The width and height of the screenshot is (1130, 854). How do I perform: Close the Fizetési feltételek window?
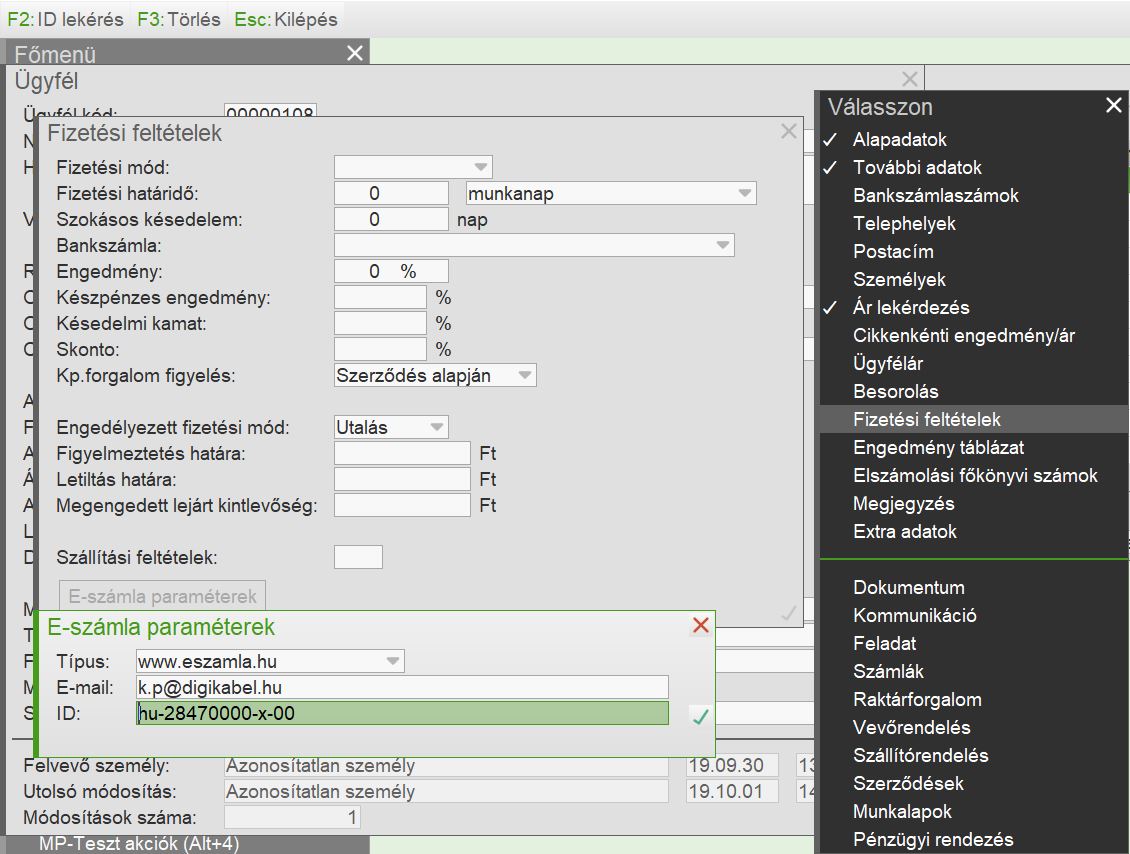(x=788, y=131)
